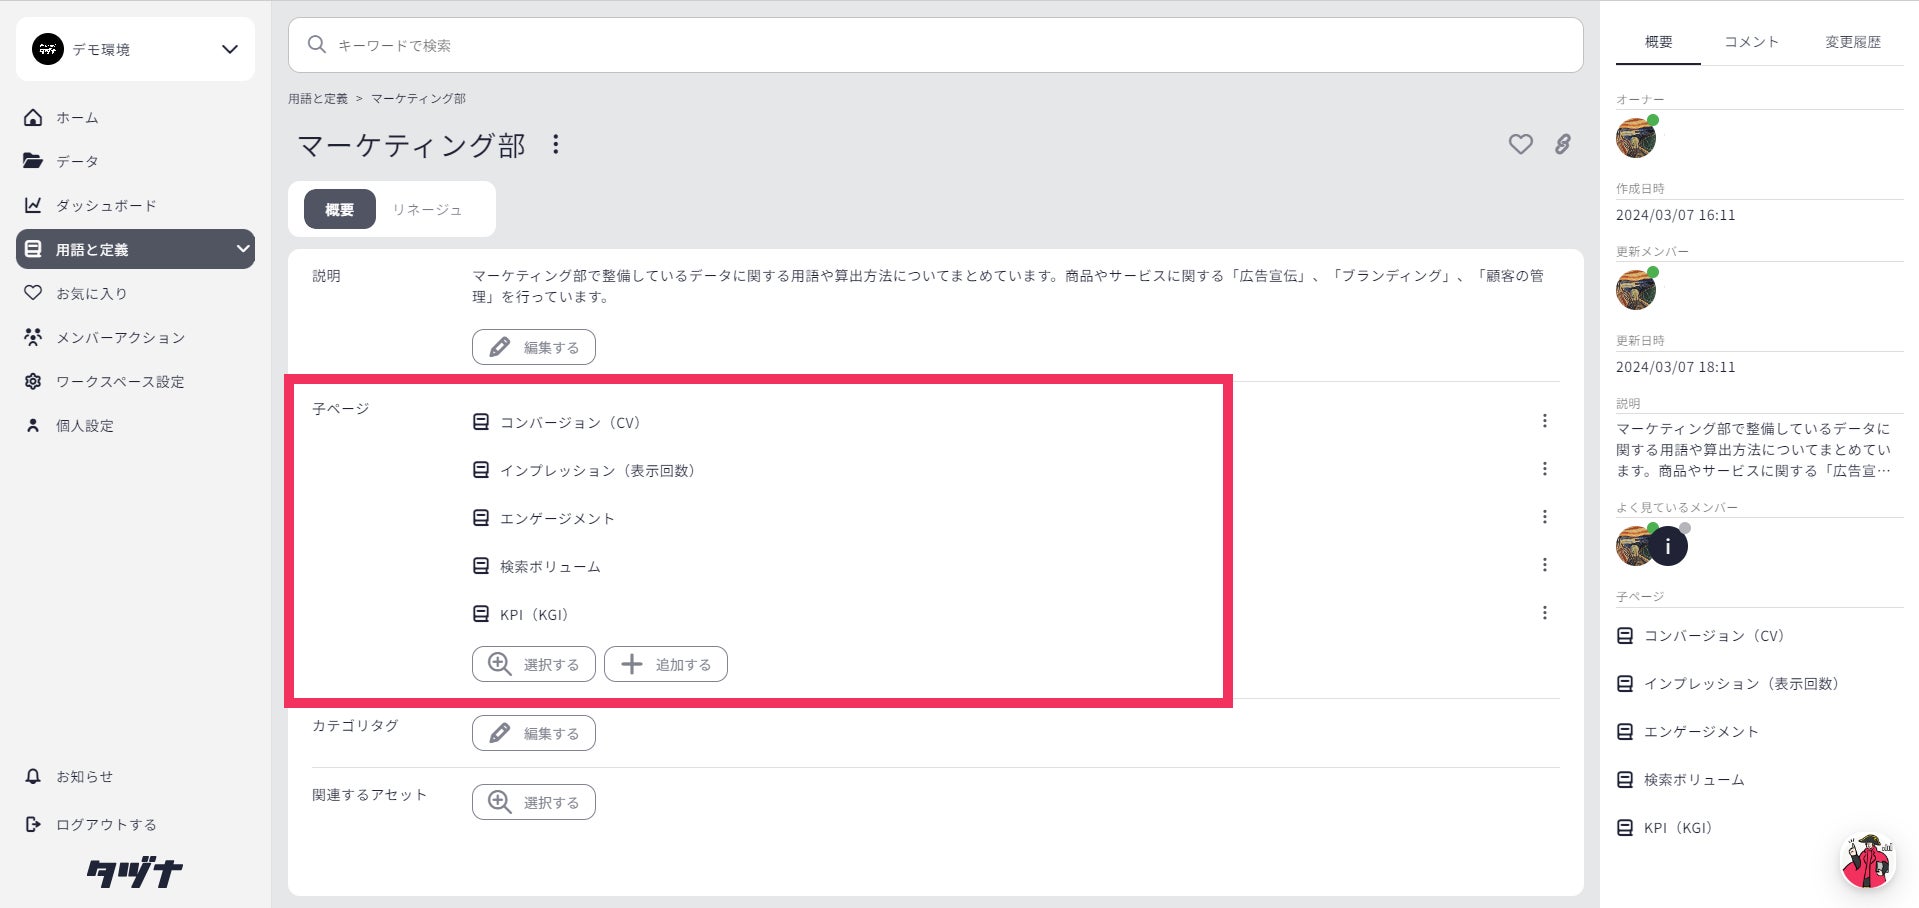The image size is (1919, 908).
Task: Open three-dot menu beside マーケティング部 title
Action: [x=556, y=145]
